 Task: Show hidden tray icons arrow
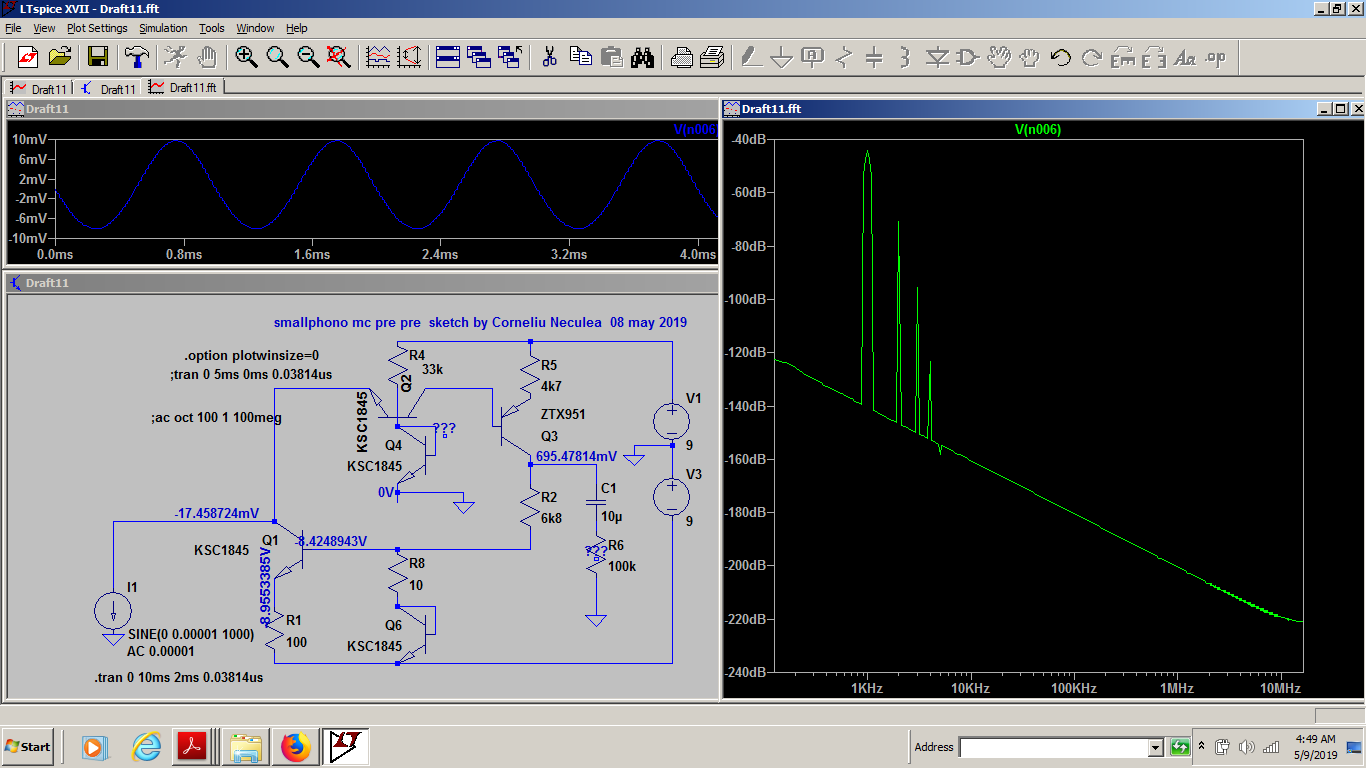point(1202,747)
